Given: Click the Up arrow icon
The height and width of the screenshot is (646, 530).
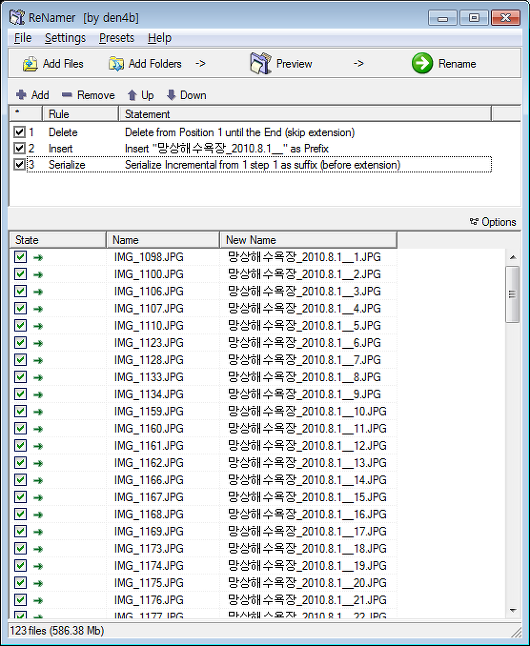Looking at the screenshot, I should [132, 95].
